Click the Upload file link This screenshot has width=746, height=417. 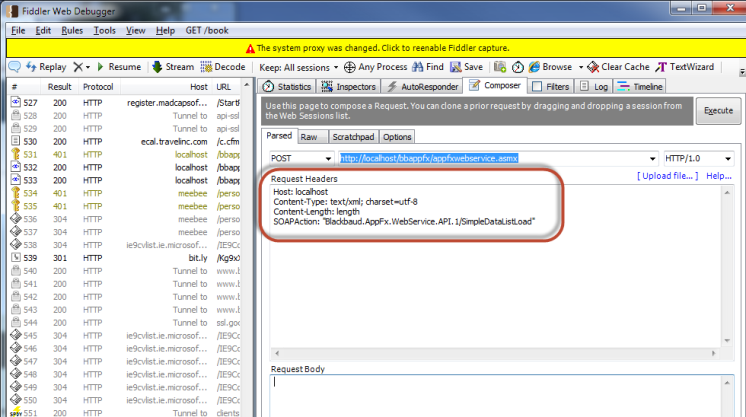coord(666,176)
